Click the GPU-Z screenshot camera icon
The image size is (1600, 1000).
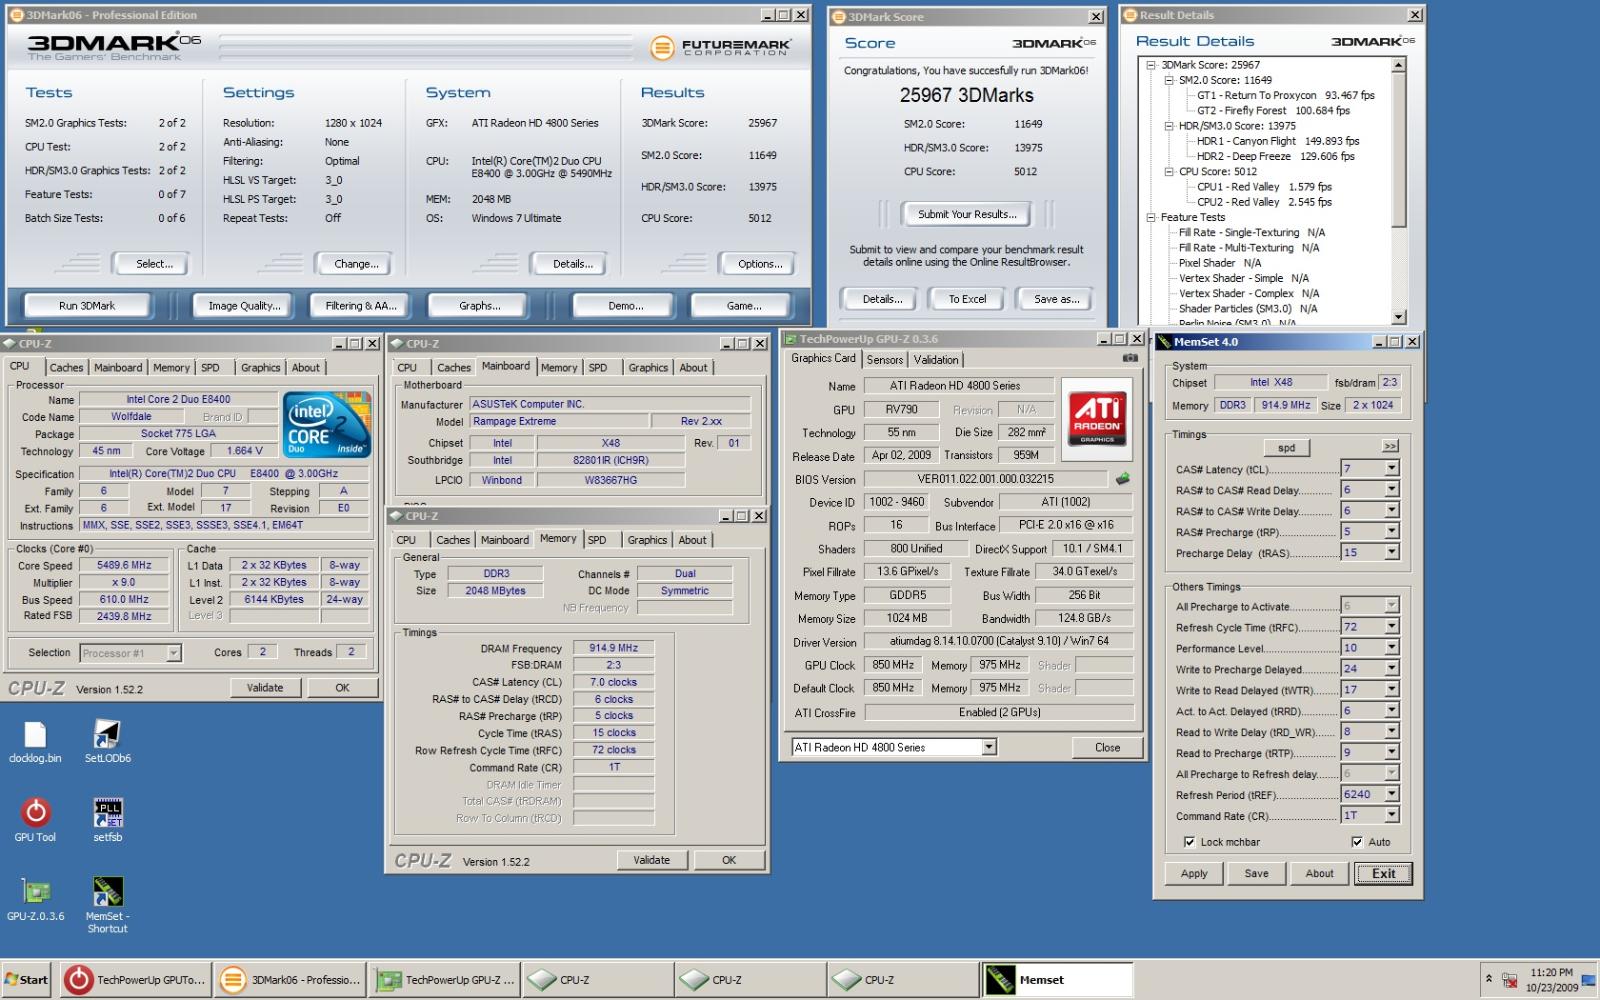point(1130,358)
